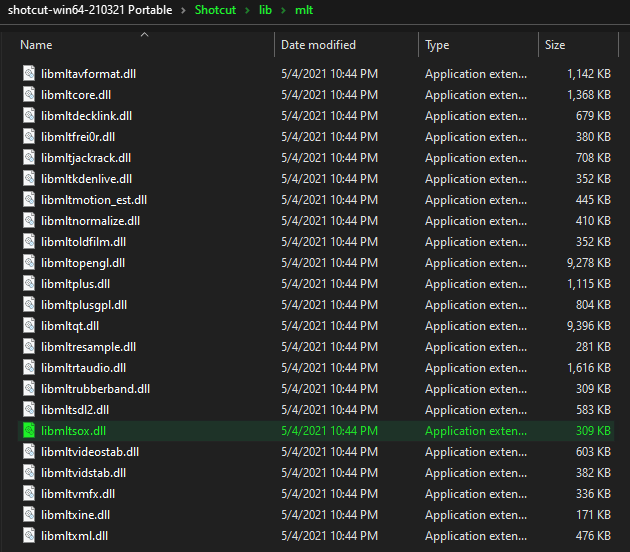Select the file name libmltresample.dll
Image resolution: width=630 pixels, height=552 pixels.
[x=88, y=347]
